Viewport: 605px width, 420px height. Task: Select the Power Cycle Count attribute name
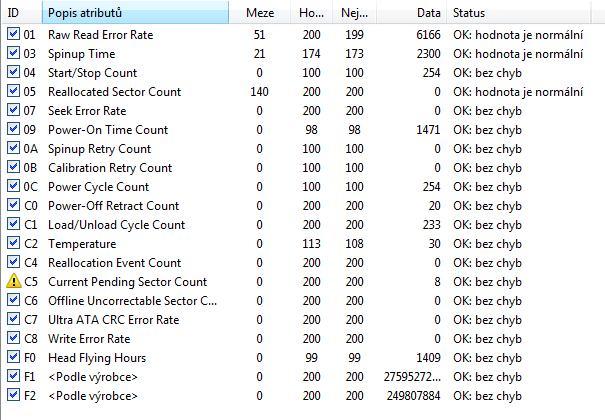coord(98,187)
